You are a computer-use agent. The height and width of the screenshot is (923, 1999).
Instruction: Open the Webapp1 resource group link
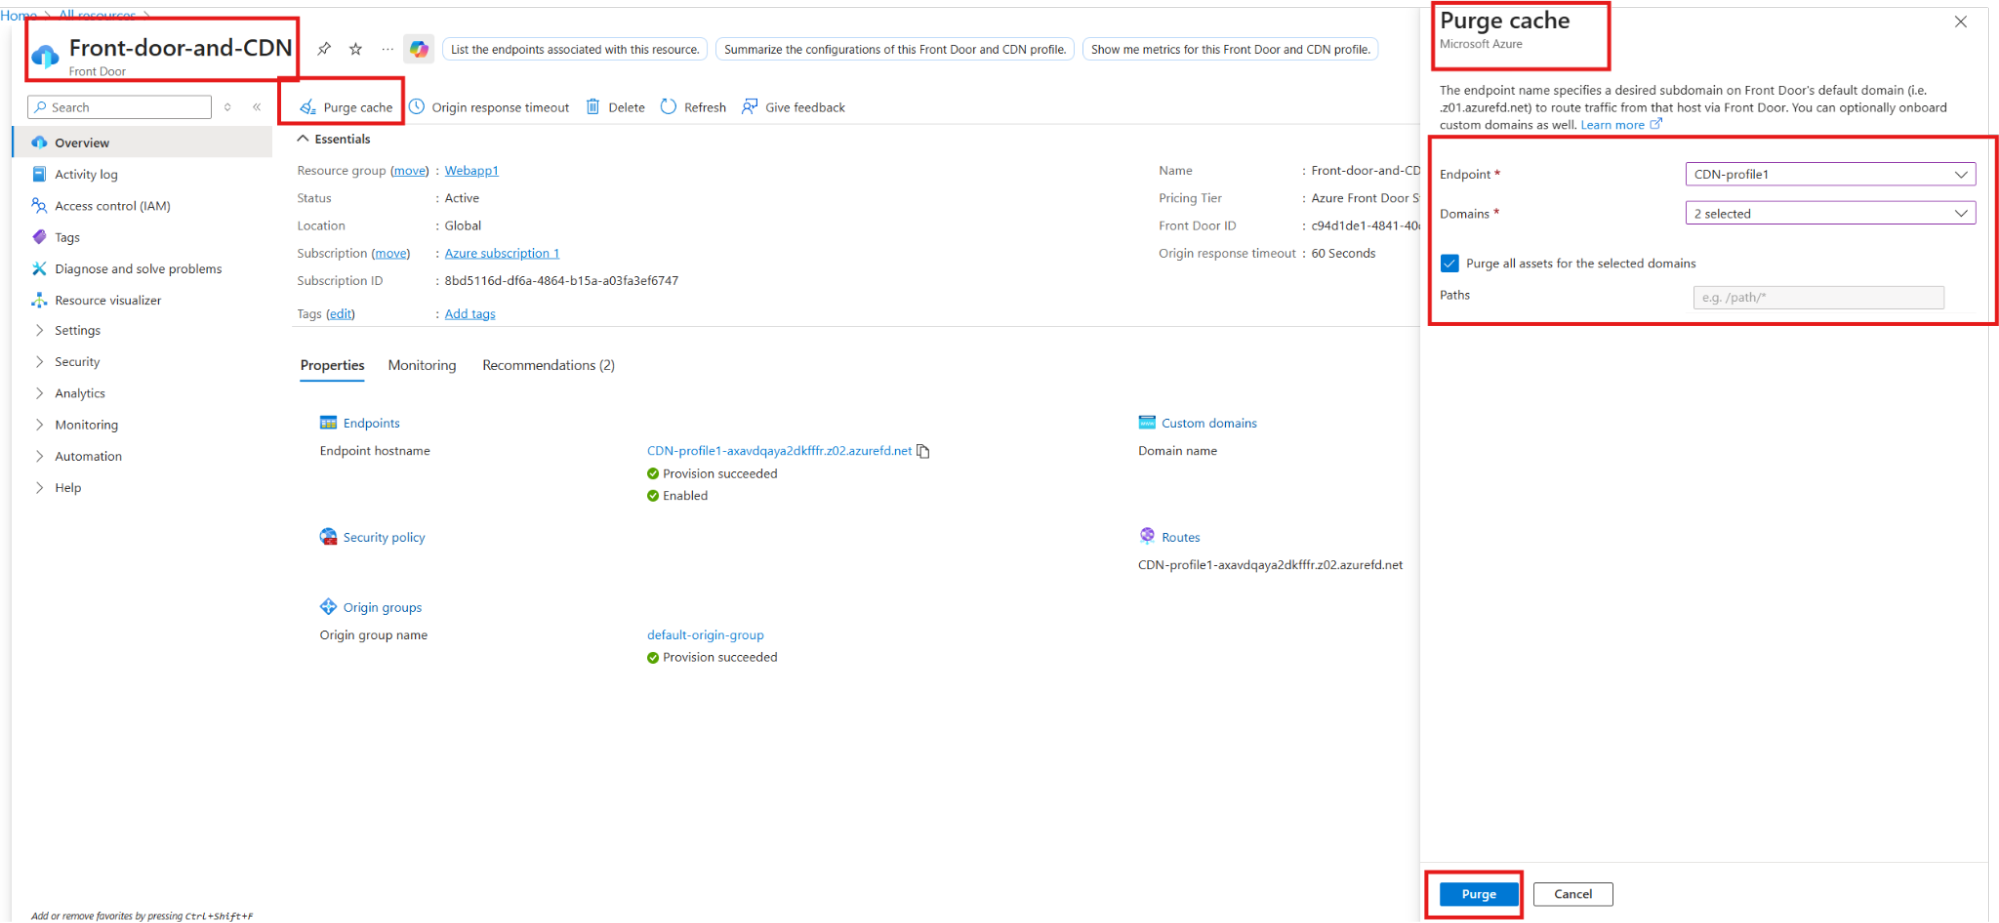471,171
